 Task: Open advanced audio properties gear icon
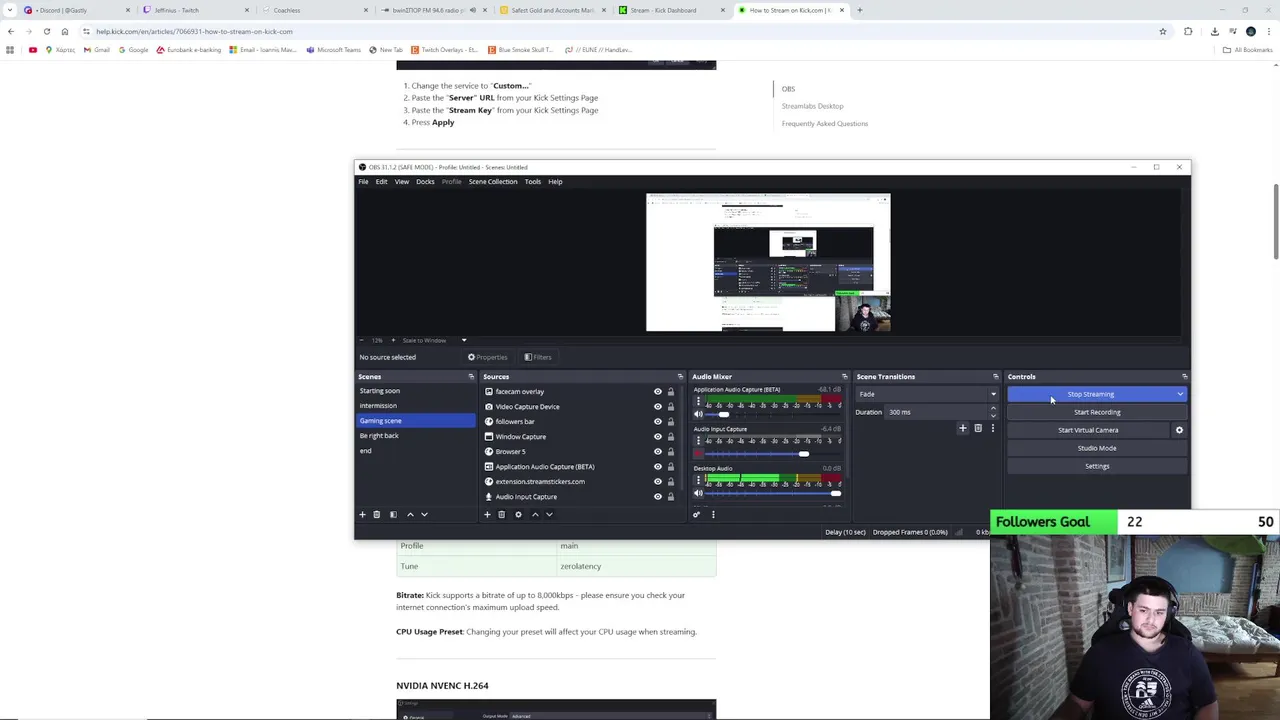696,514
